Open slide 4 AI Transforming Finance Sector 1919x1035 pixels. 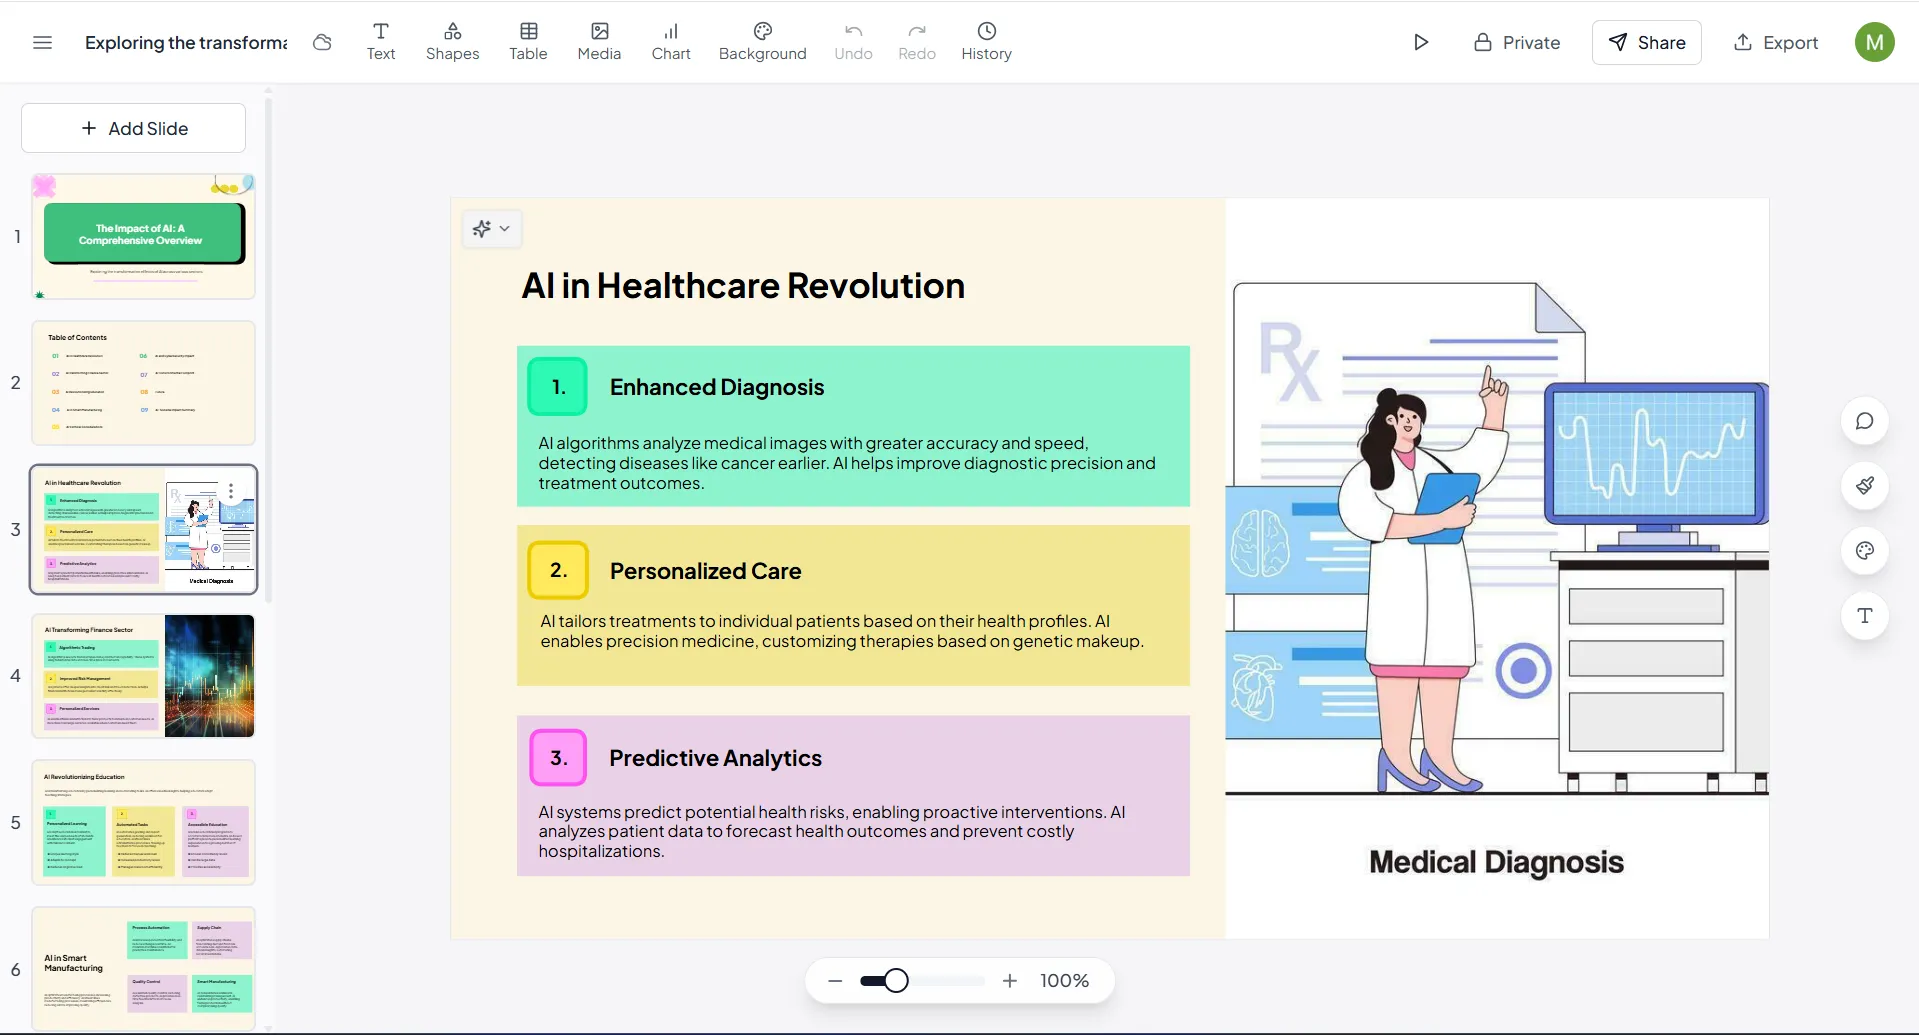tap(144, 676)
